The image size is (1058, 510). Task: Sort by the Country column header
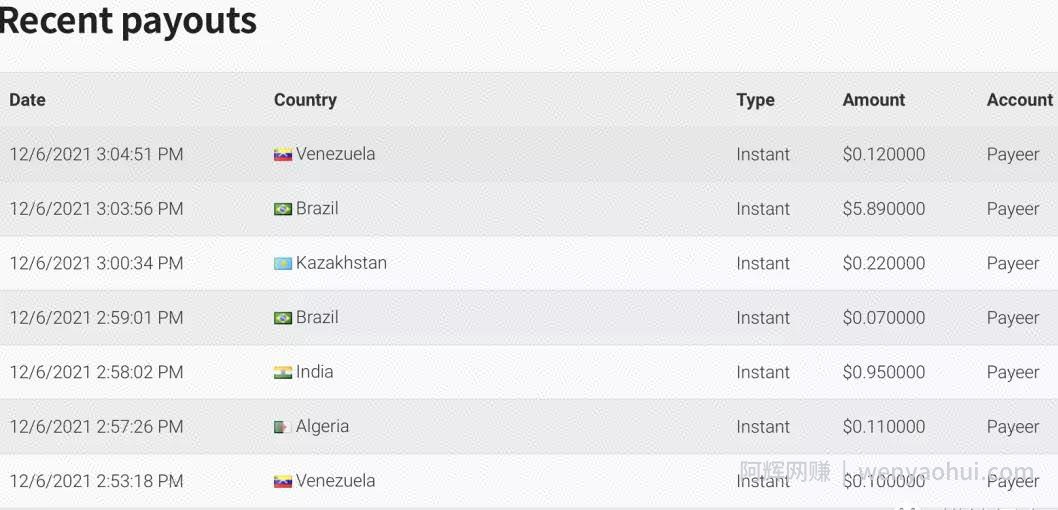tap(305, 100)
